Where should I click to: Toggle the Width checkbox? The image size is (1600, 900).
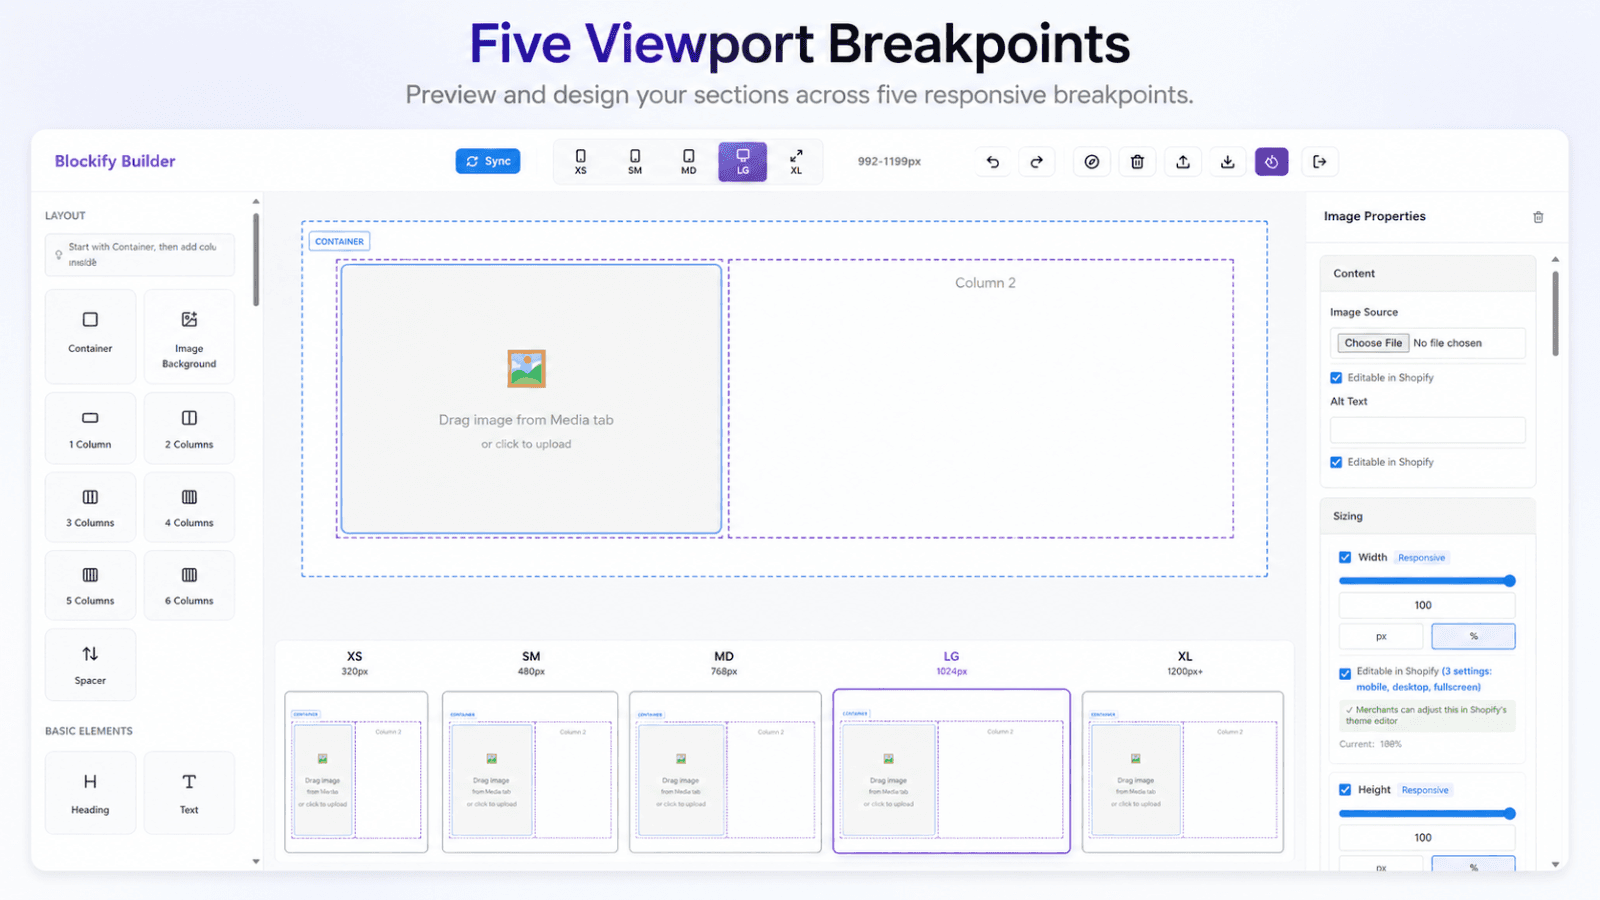1345,557
